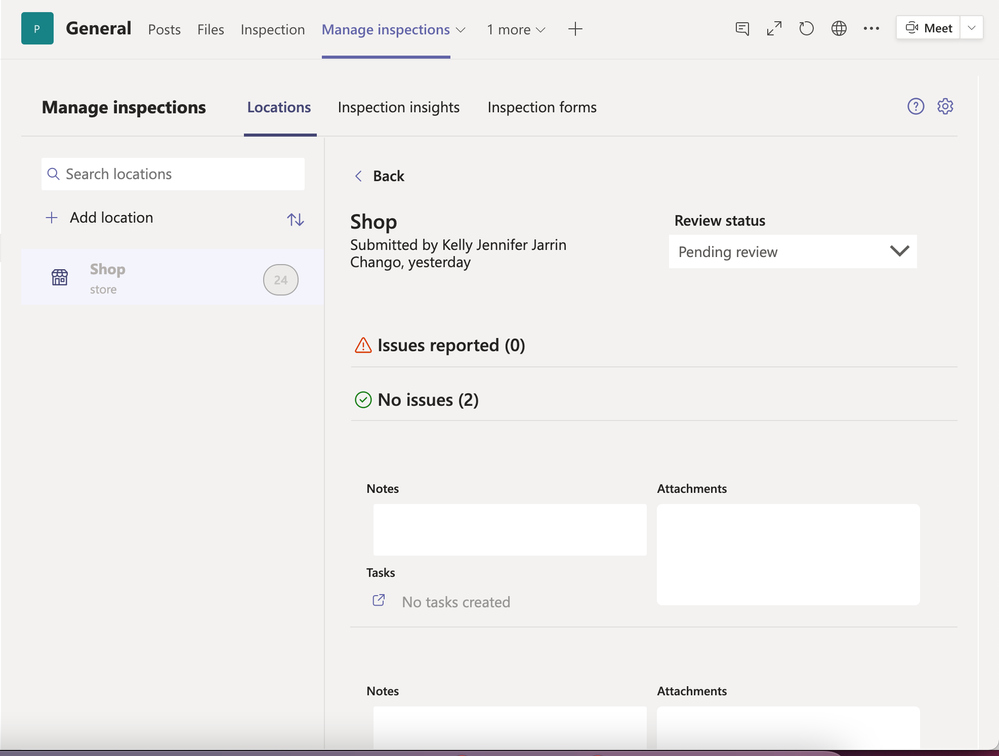
Task: Open the Review status Pending review dropdown
Action: (x=793, y=252)
